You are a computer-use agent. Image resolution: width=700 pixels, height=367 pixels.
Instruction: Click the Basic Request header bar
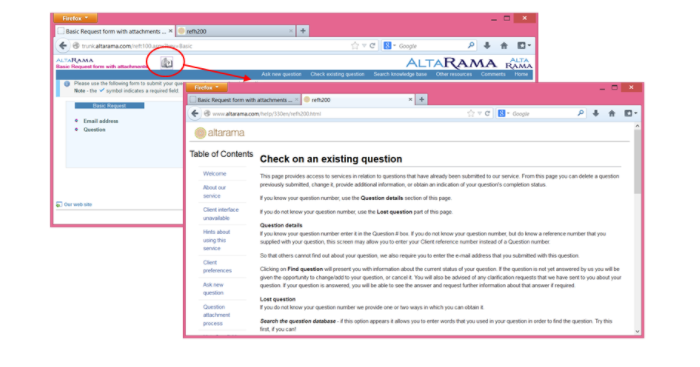point(109,106)
